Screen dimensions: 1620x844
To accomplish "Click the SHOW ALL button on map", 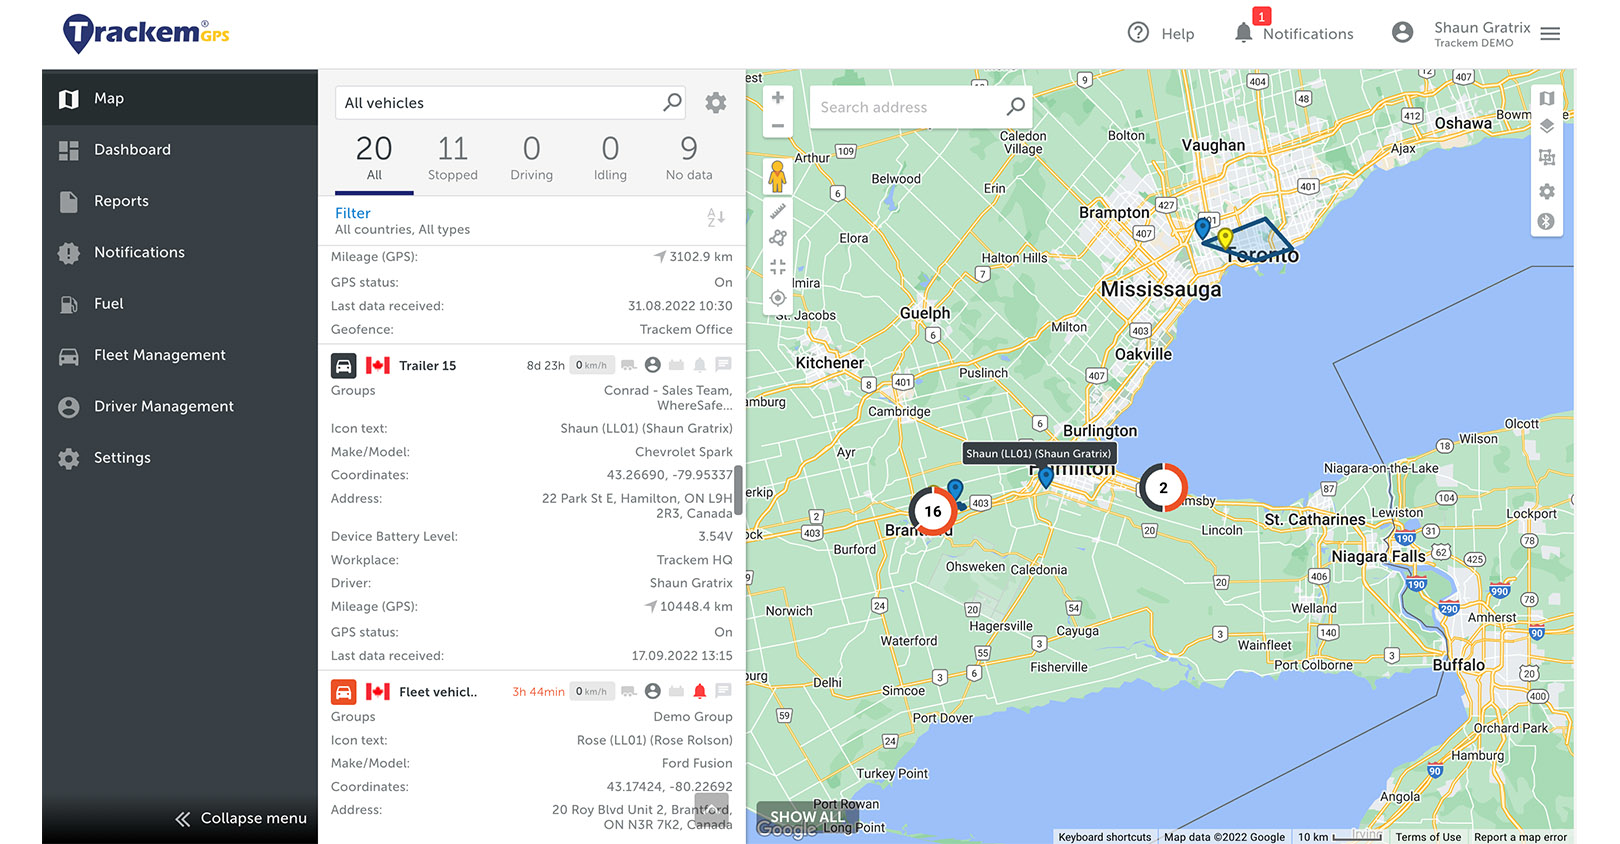I will pyautogui.click(x=806, y=817).
